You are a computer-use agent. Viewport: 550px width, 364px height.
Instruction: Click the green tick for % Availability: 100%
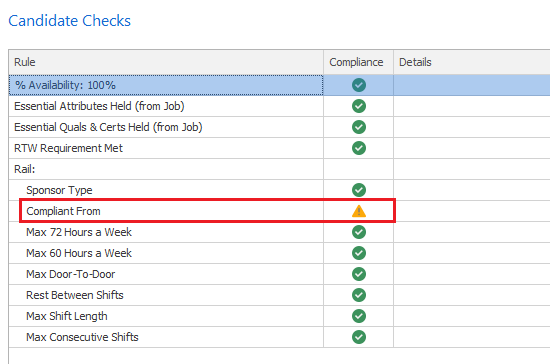point(358,85)
